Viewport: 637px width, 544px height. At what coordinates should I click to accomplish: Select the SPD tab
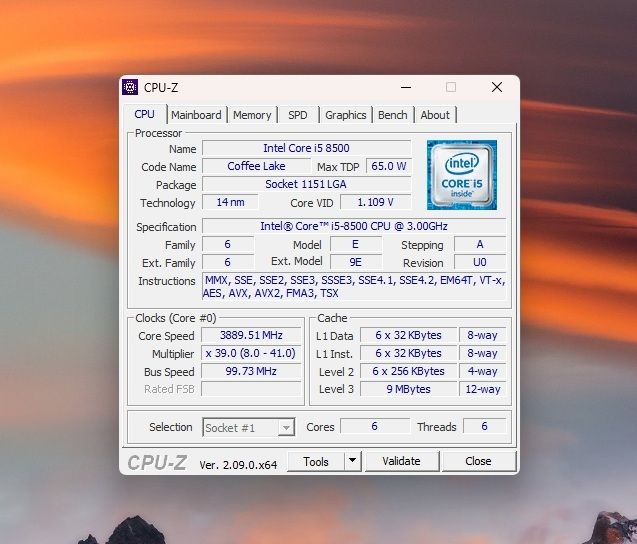(298, 115)
